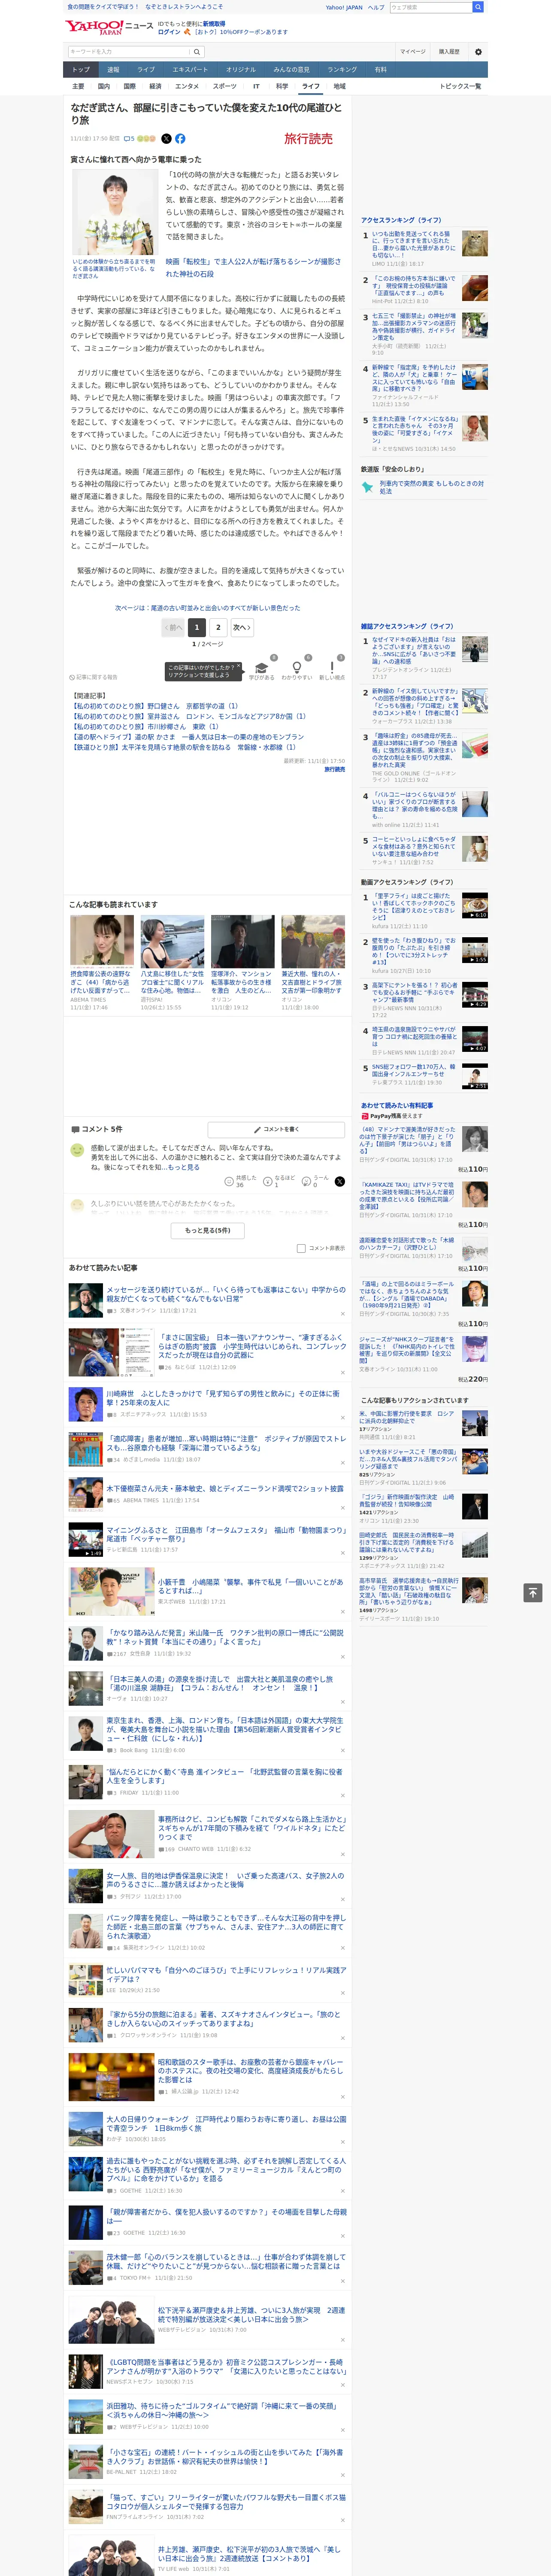Click the comment count icon under the headline

(x=129, y=139)
